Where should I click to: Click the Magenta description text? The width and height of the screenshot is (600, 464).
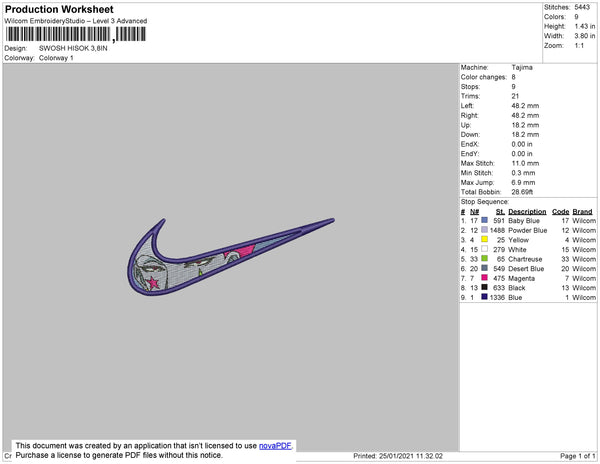pos(521,278)
